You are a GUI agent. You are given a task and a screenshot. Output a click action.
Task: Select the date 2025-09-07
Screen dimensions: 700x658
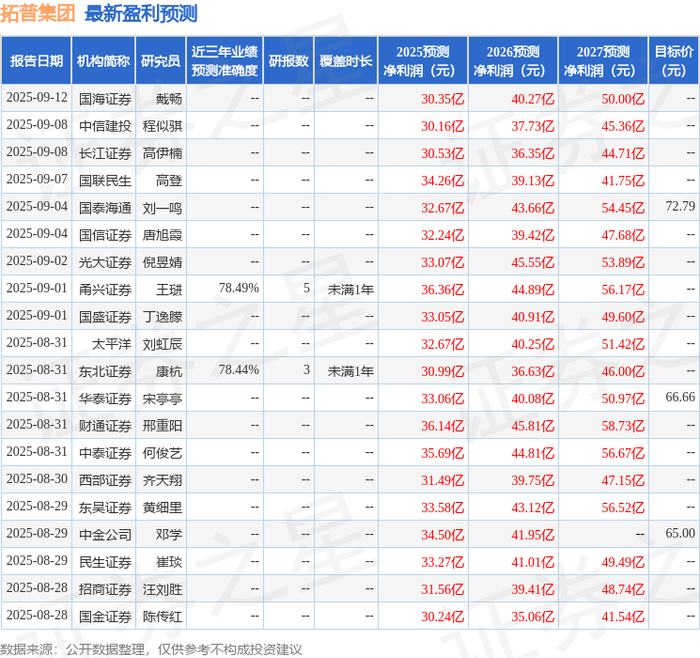[37, 179]
